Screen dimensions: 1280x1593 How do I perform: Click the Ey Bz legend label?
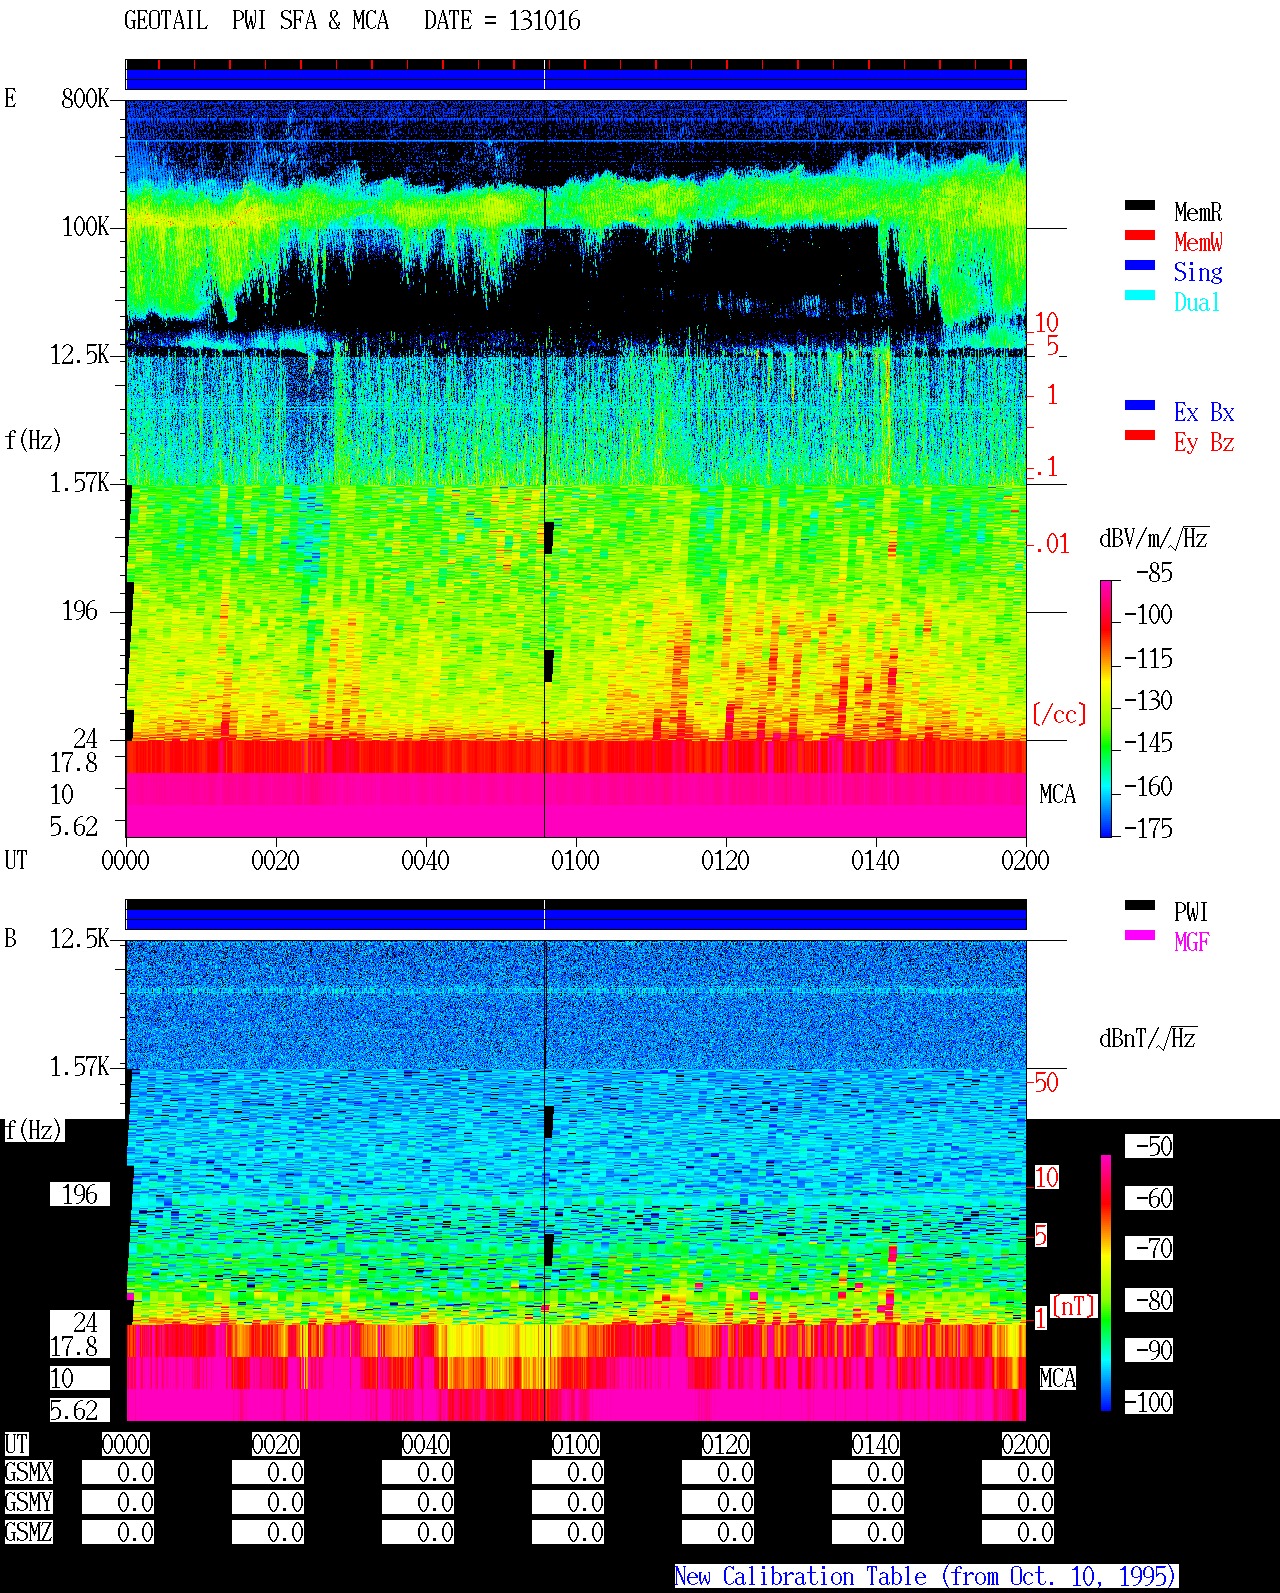1204,442
